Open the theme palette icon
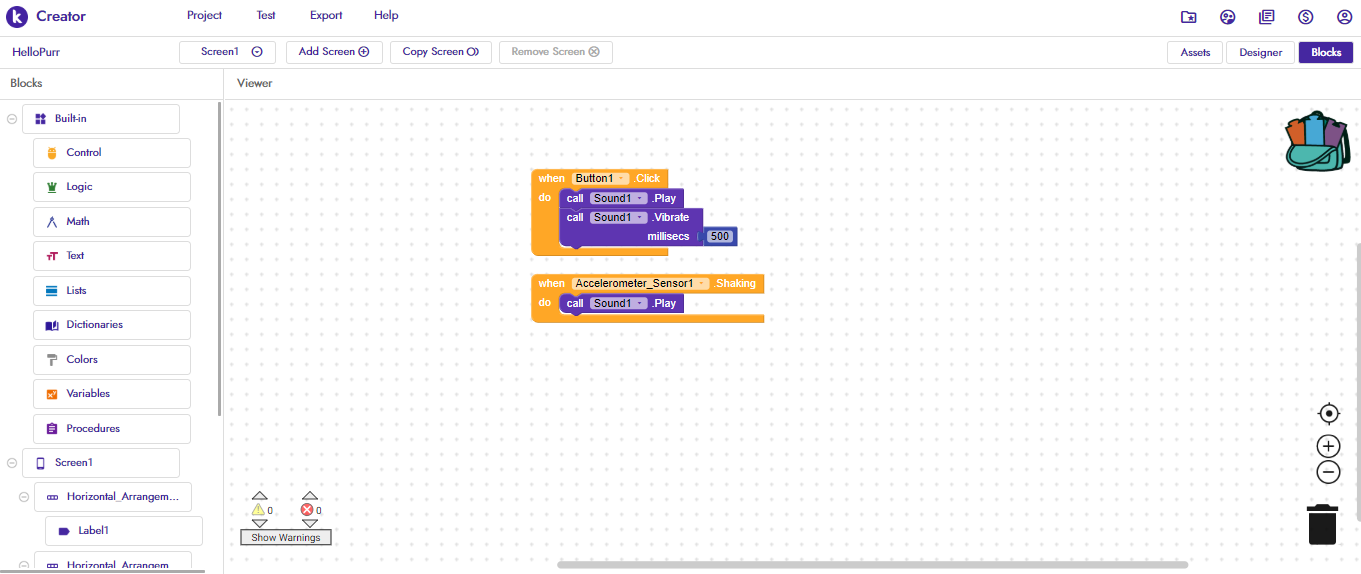 (x=1227, y=17)
